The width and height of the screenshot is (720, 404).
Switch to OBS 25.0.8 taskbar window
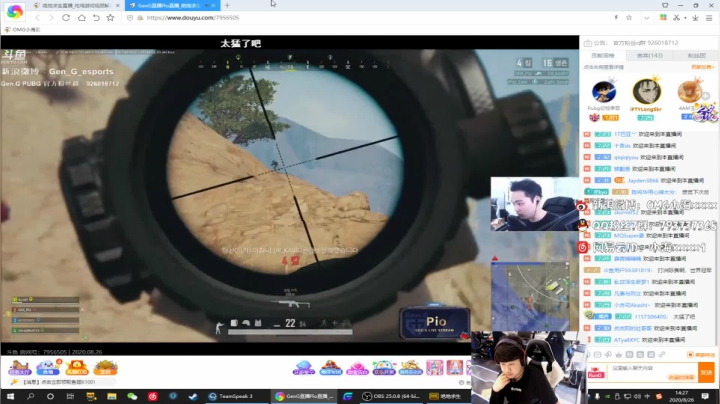pyautogui.click(x=391, y=396)
